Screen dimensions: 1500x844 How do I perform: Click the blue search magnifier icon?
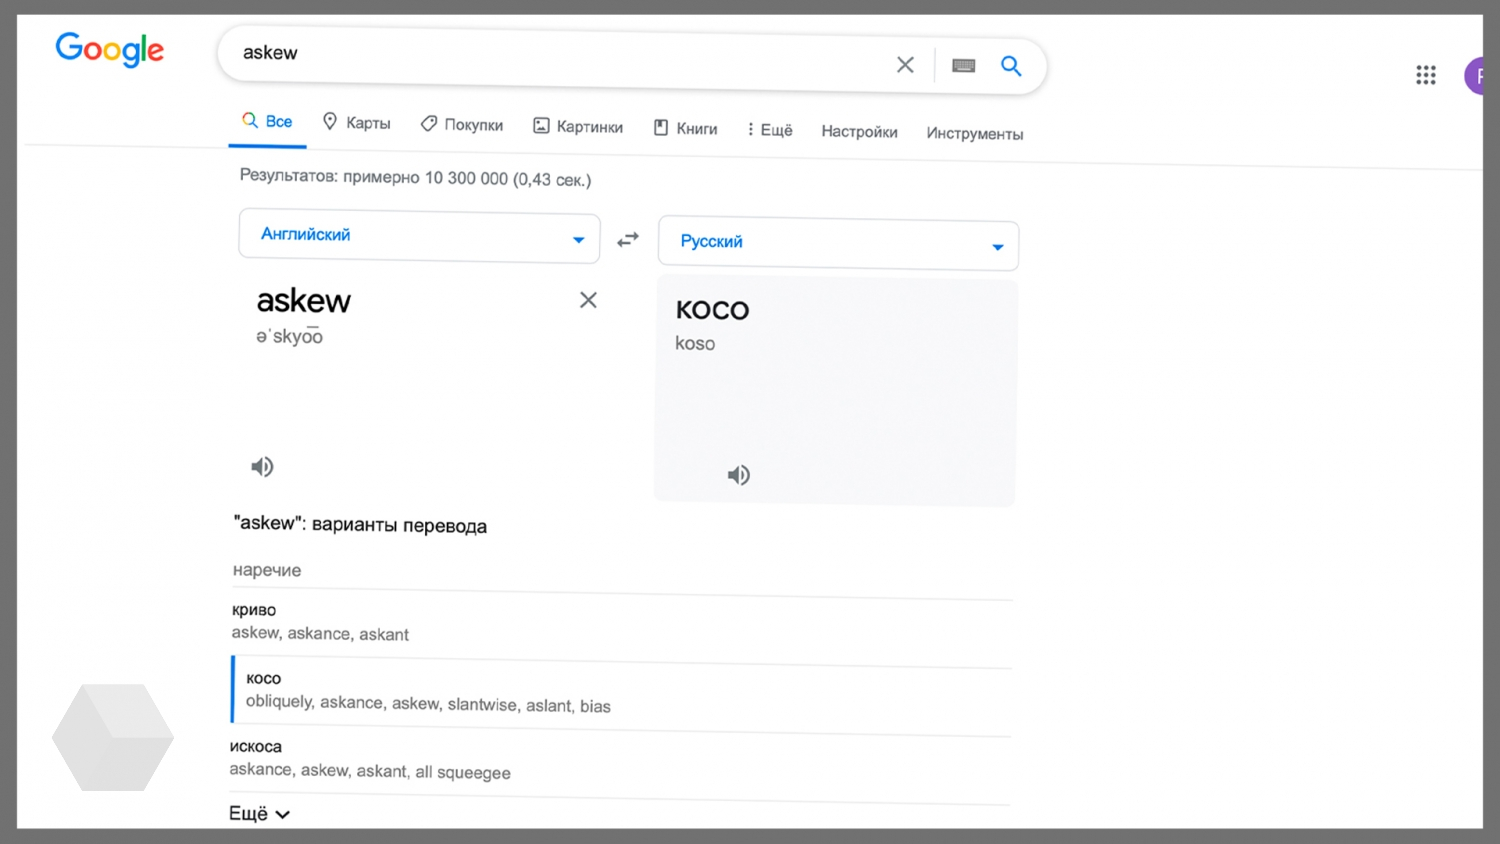[x=1011, y=66]
